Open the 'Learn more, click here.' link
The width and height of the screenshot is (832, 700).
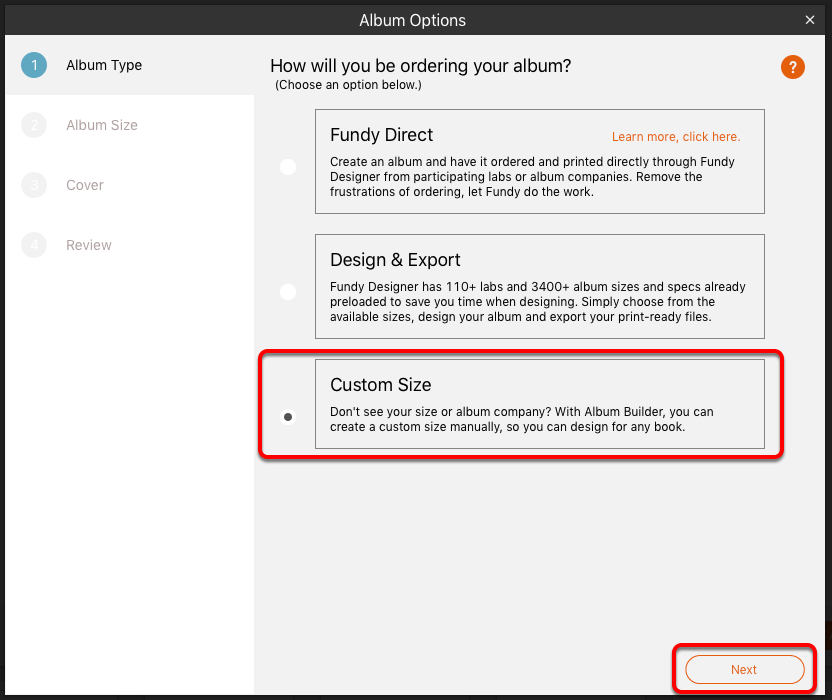tap(675, 137)
